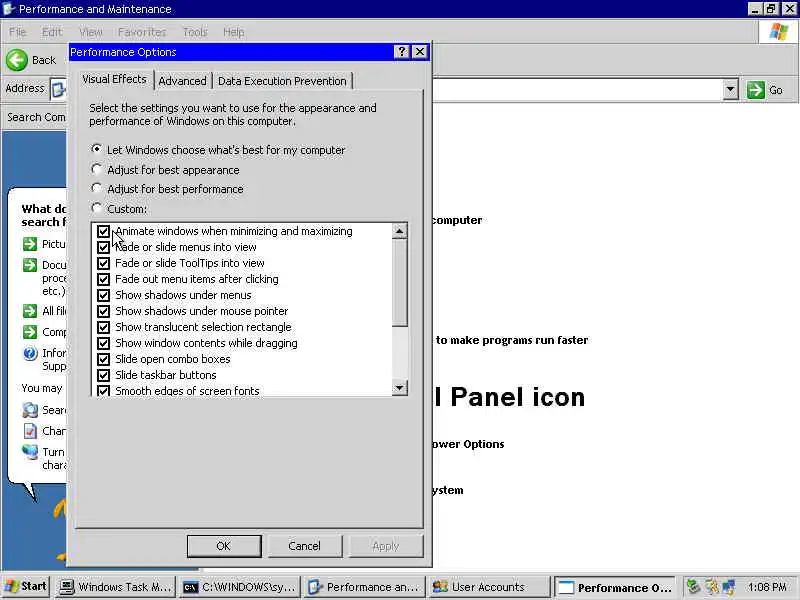Click the Apply button

point(386,546)
